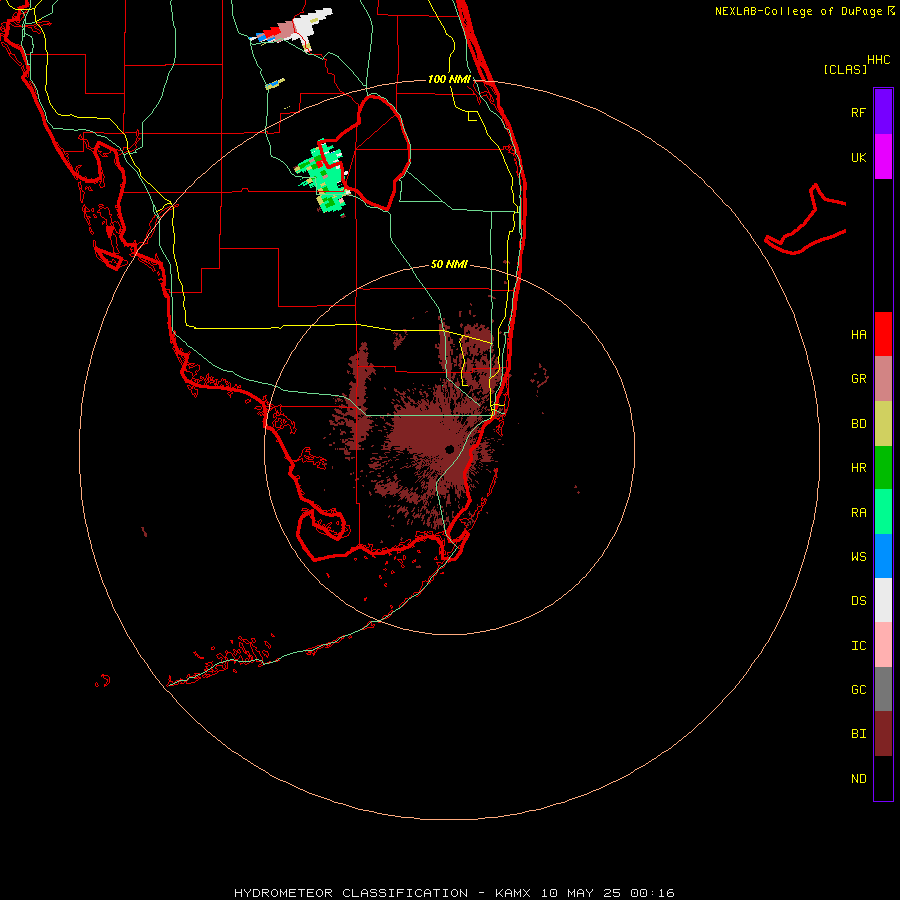Screen dimensions: 900x900
Task: Choose the DS white legend swatch
Action: (x=883, y=600)
